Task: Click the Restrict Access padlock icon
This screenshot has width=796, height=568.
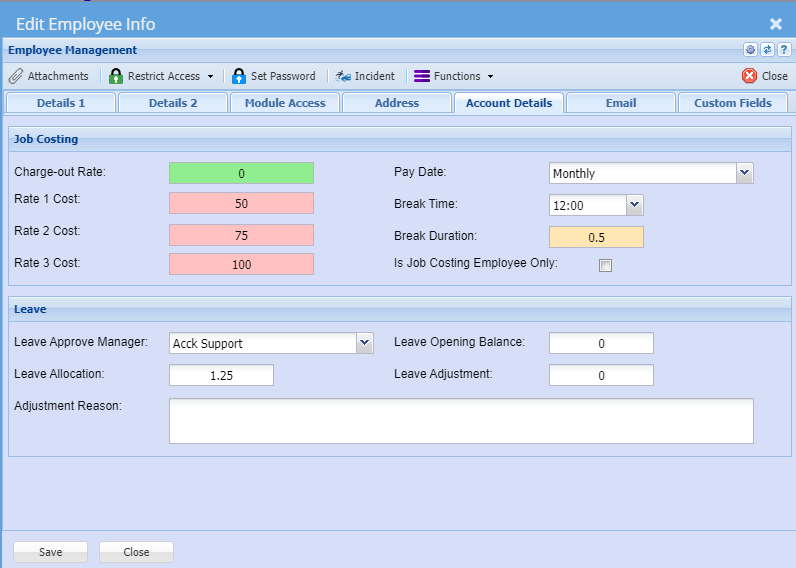Action: click(116, 76)
